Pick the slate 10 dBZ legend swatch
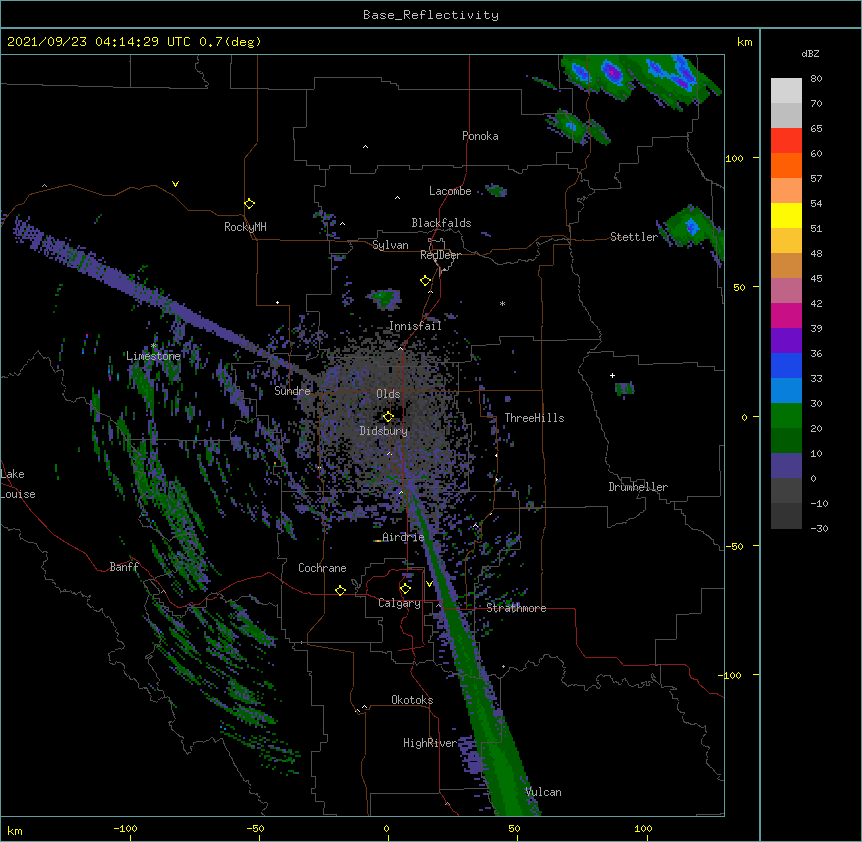Viewport: 862px width, 842px height. pyautogui.click(x=786, y=466)
